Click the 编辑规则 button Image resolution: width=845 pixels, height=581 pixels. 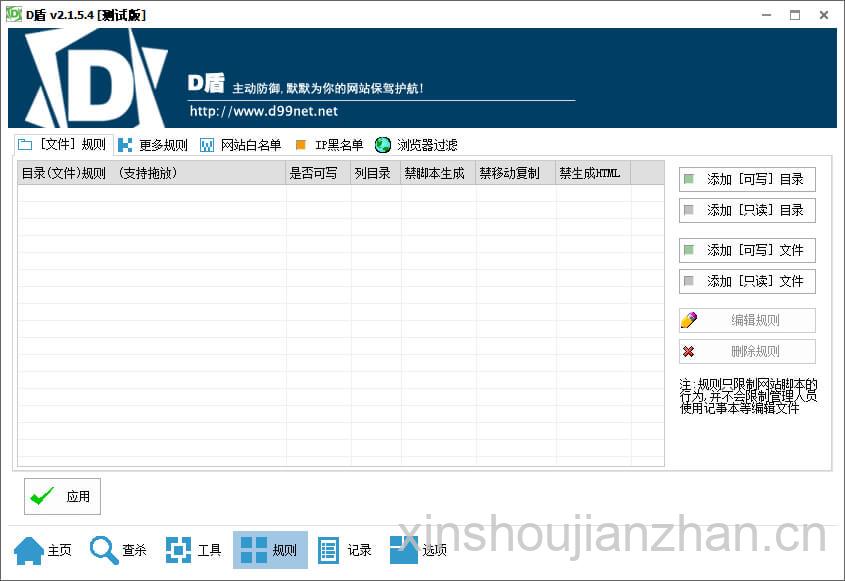click(747, 321)
